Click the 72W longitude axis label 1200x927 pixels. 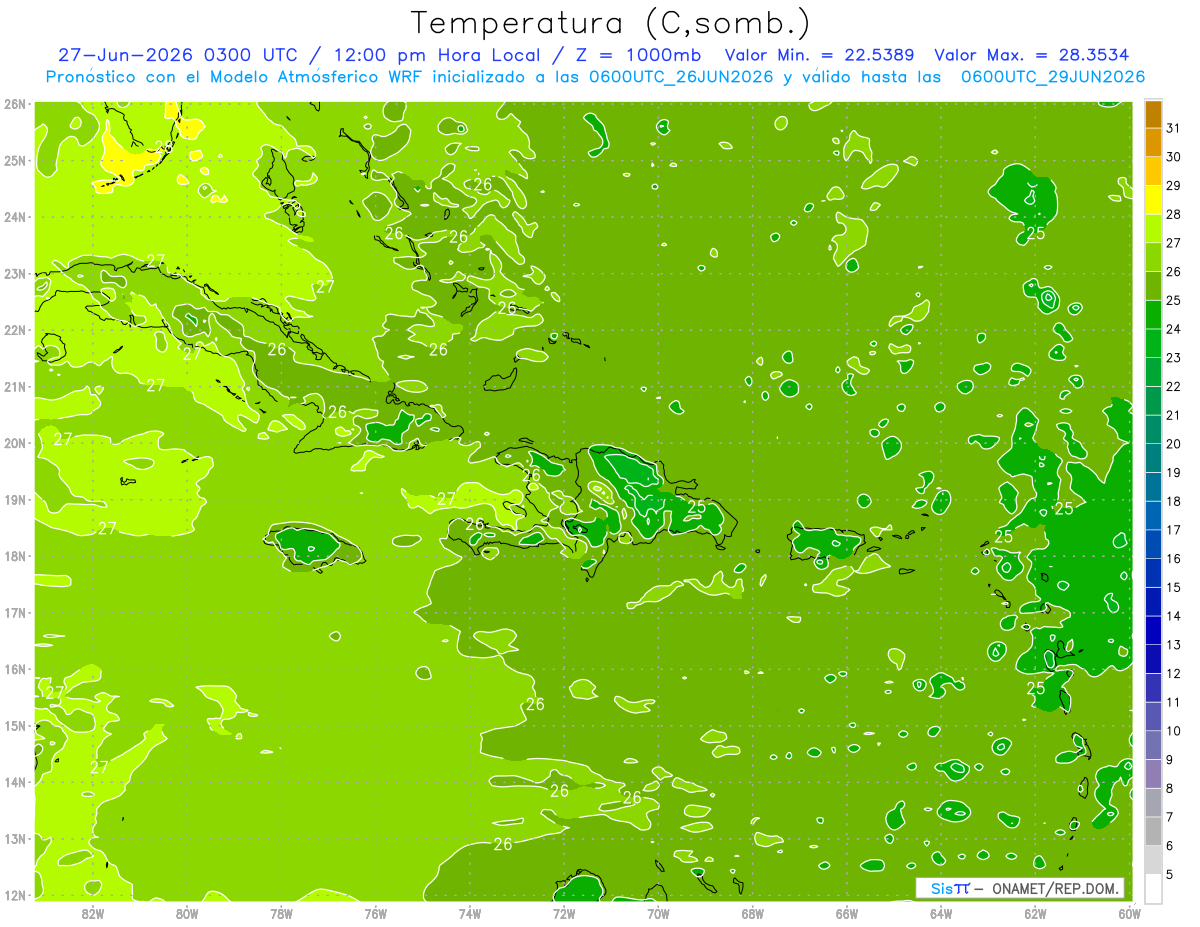pos(564,913)
